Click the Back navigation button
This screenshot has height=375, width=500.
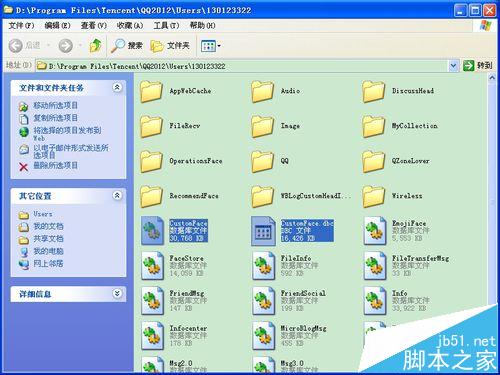(24, 46)
